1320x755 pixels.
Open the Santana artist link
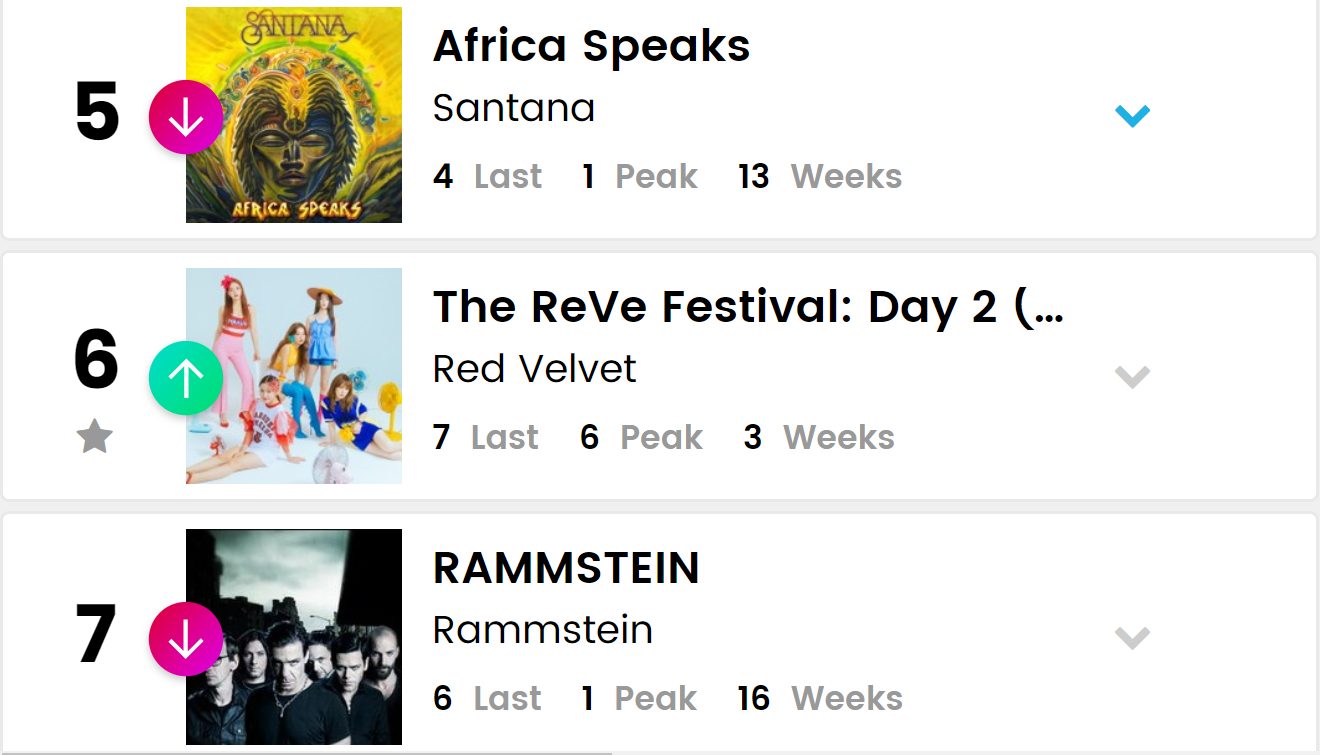click(513, 108)
